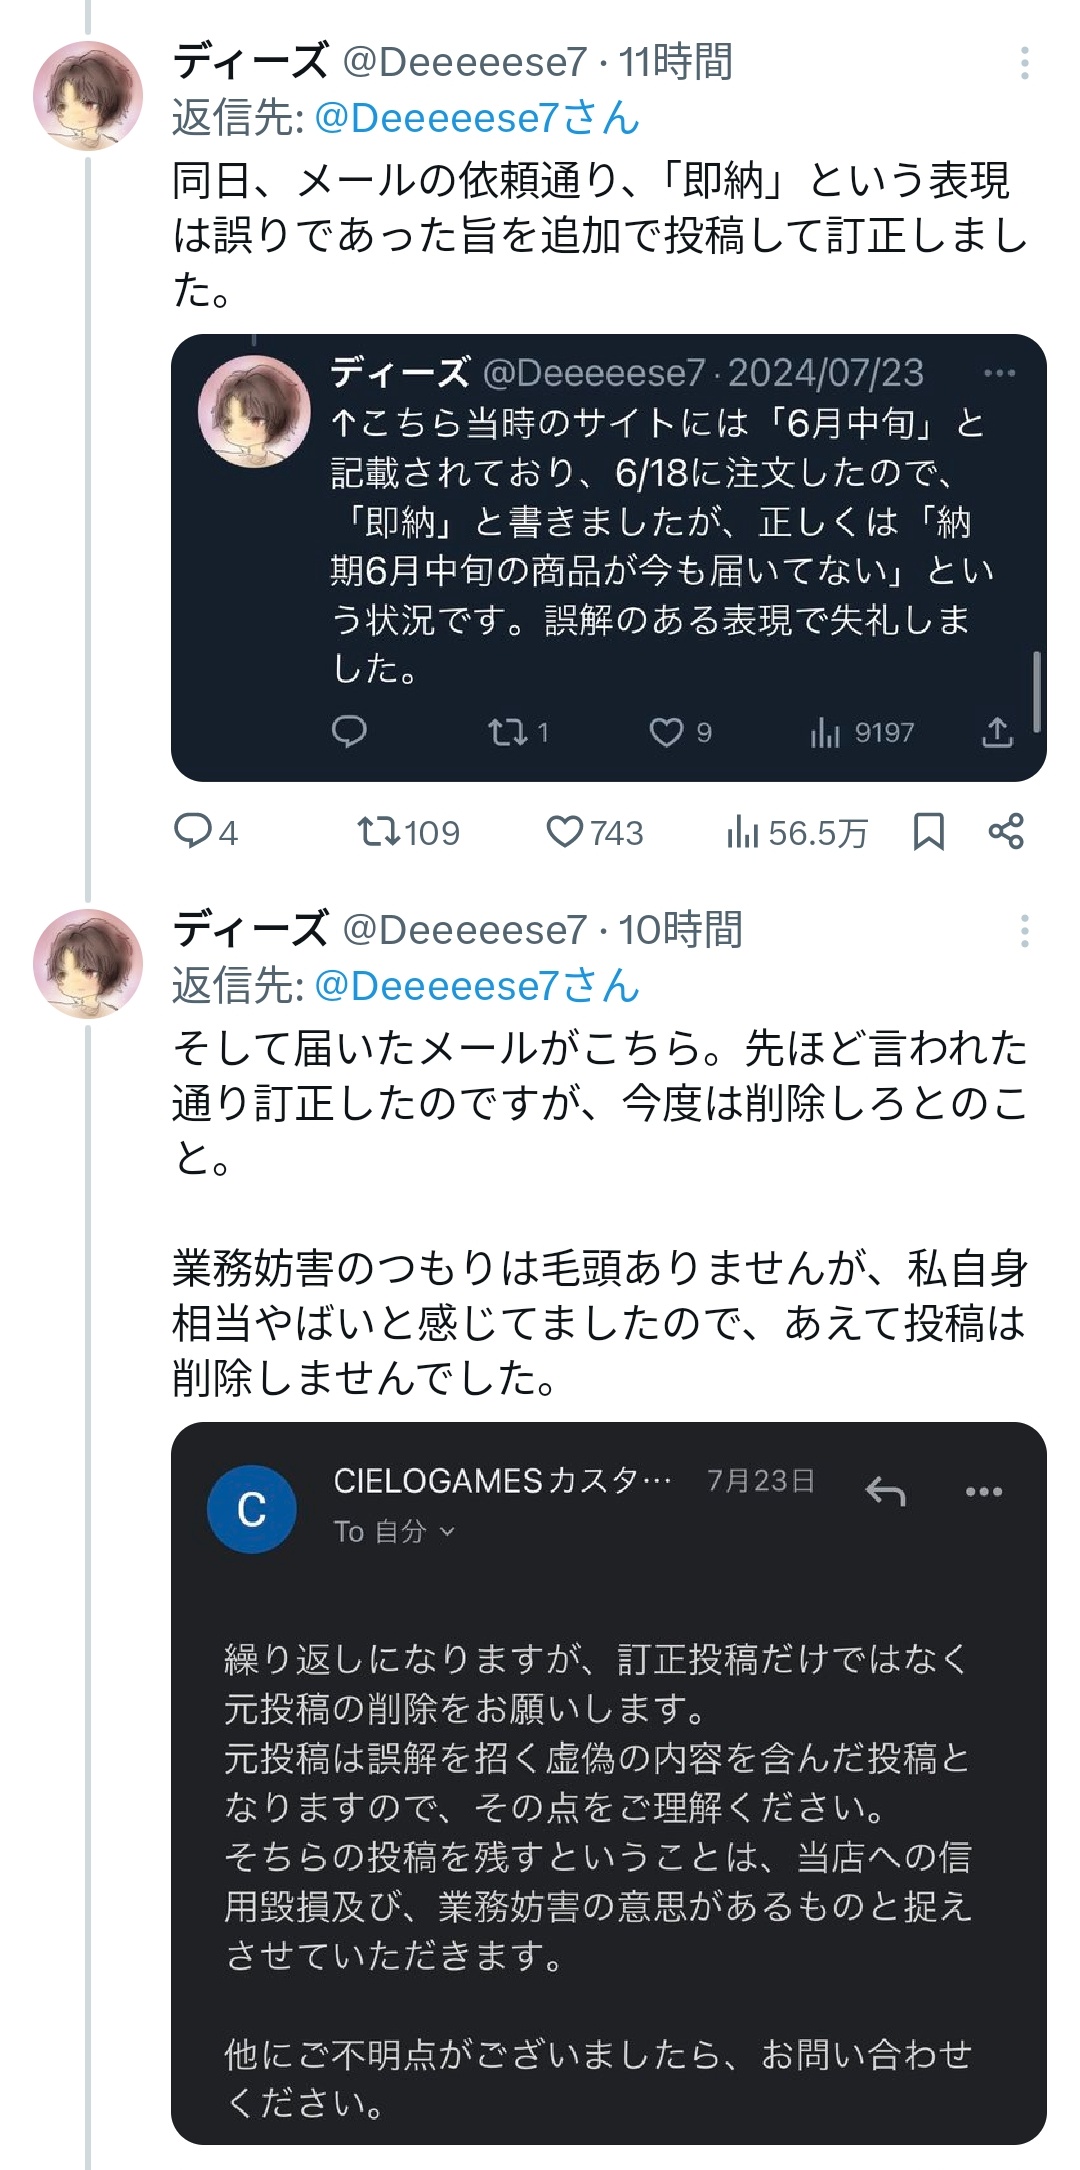The image size is (1080, 2170).
Task: Bookmark the first tweet
Action: click(929, 832)
